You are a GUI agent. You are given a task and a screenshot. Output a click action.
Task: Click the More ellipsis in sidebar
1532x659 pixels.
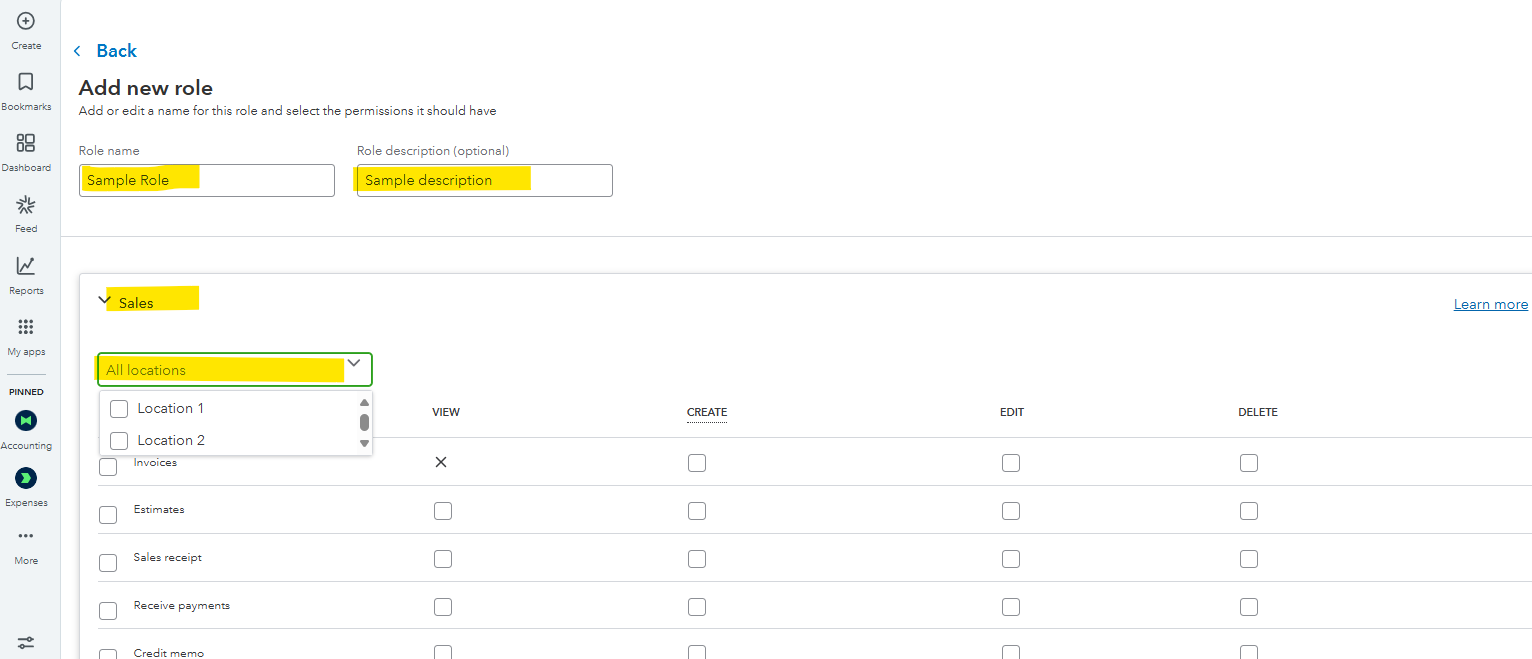point(26,536)
